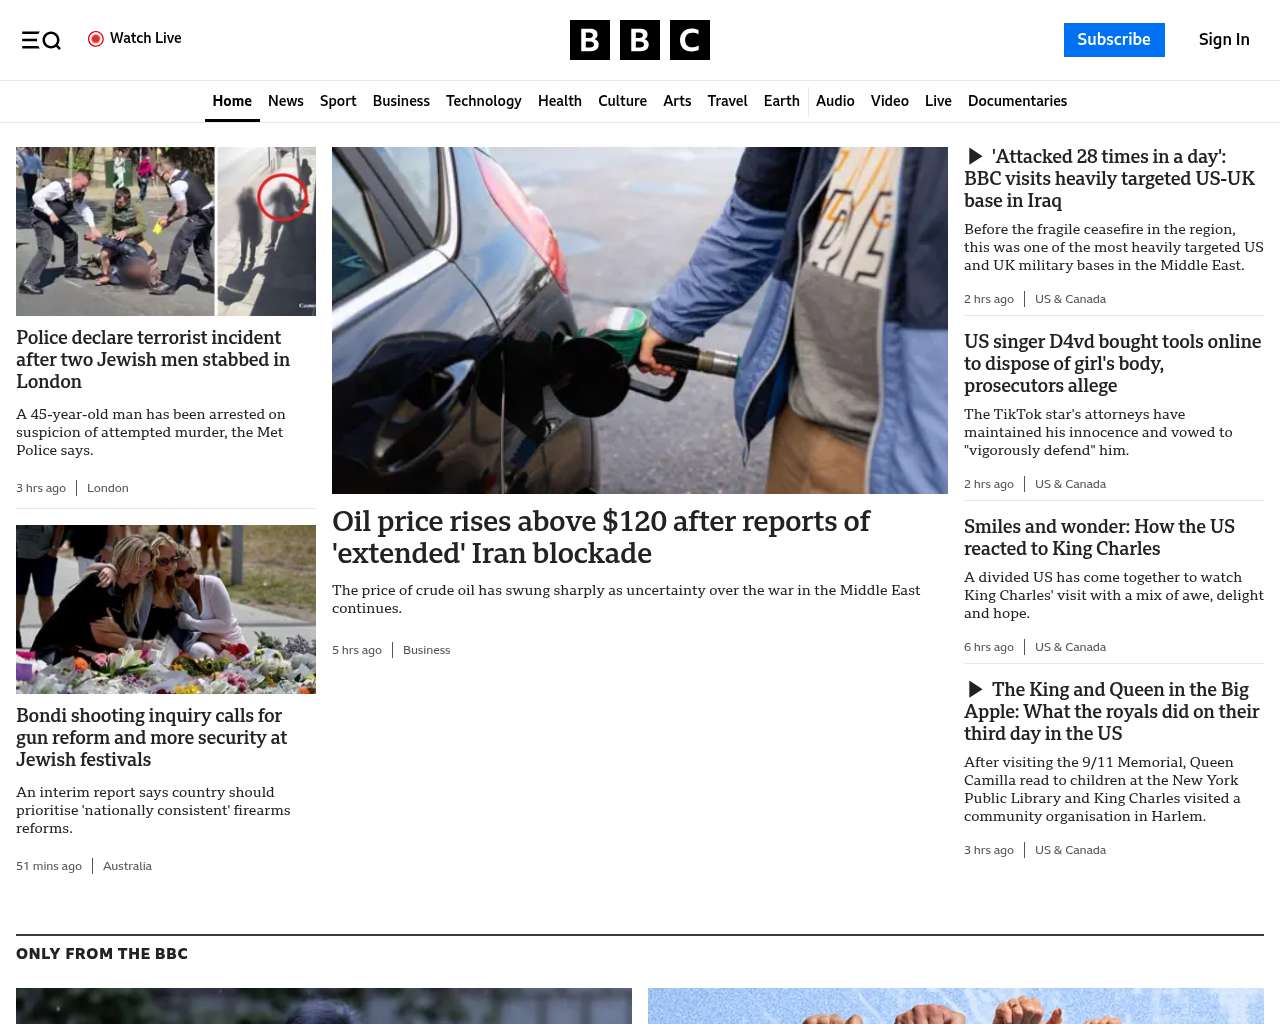Image resolution: width=1280 pixels, height=1024 pixels.
Task: Play the 'Attacked 28 times' video story
Action: tap(975, 156)
